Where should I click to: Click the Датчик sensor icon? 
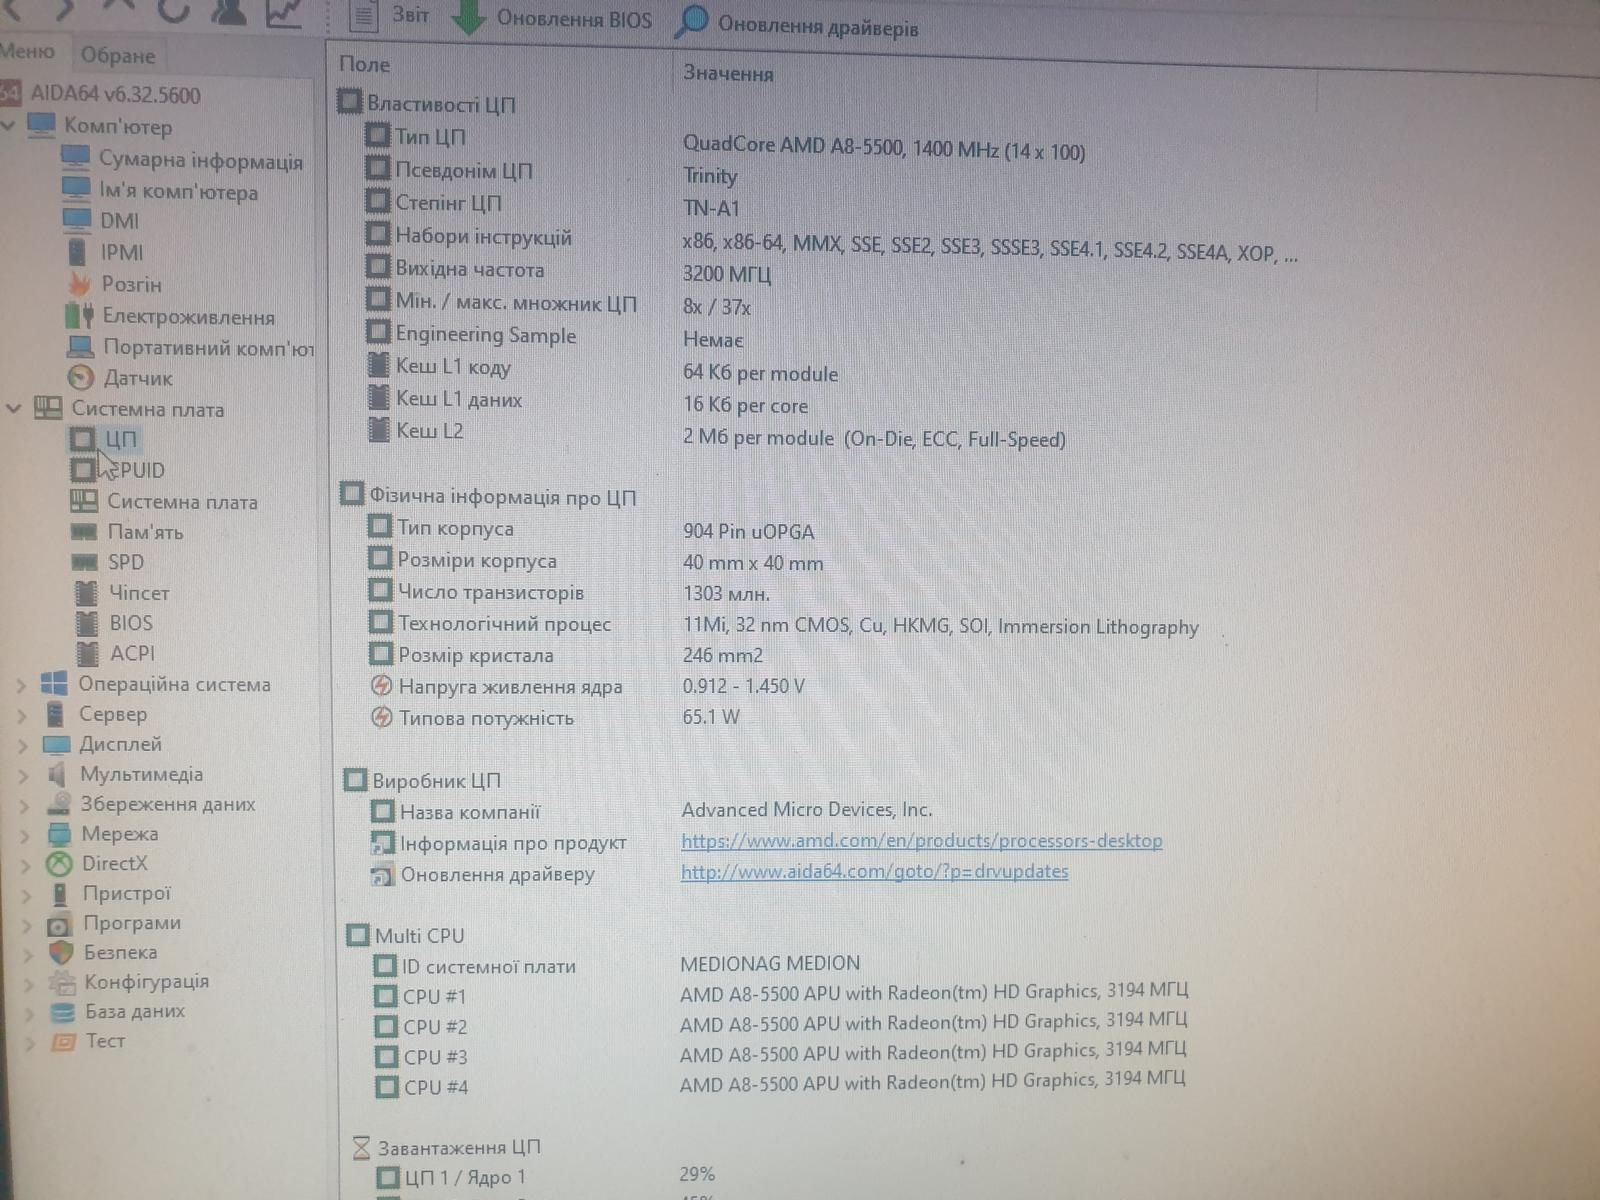pyautogui.click(x=80, y=378)
